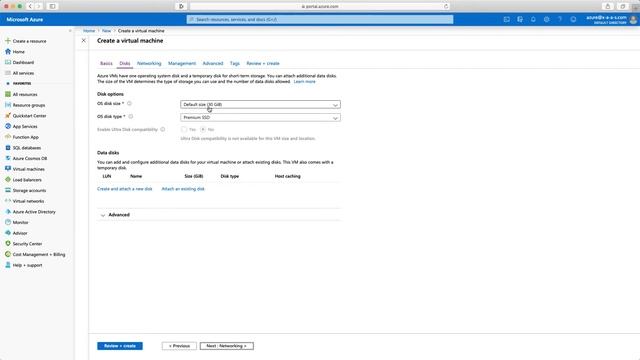This screenshot has width=640, height=360.
Task: Open Storage accounts icon
Action: click(x=8, y=190)
